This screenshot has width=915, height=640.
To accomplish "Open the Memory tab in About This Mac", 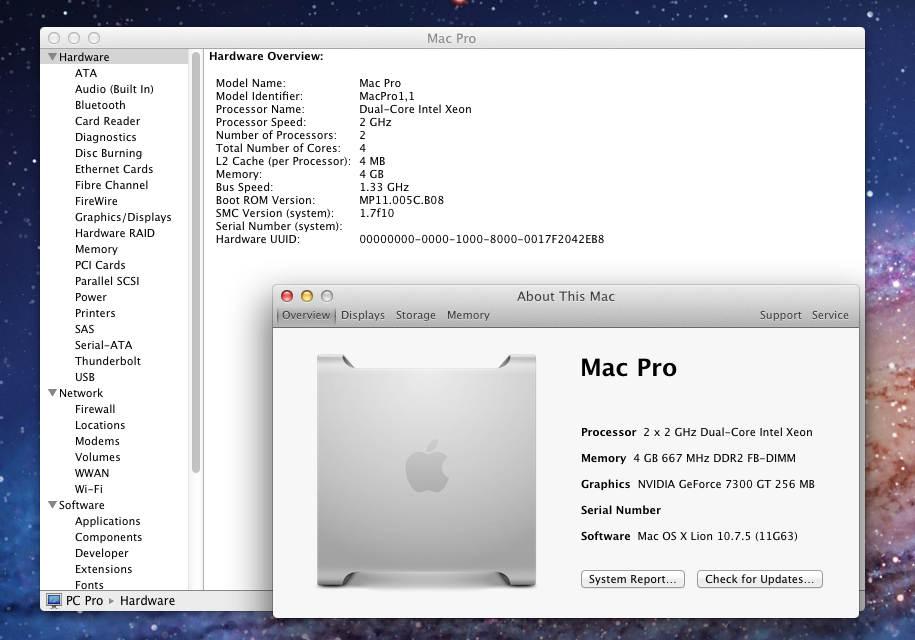I will coord(468,315).
